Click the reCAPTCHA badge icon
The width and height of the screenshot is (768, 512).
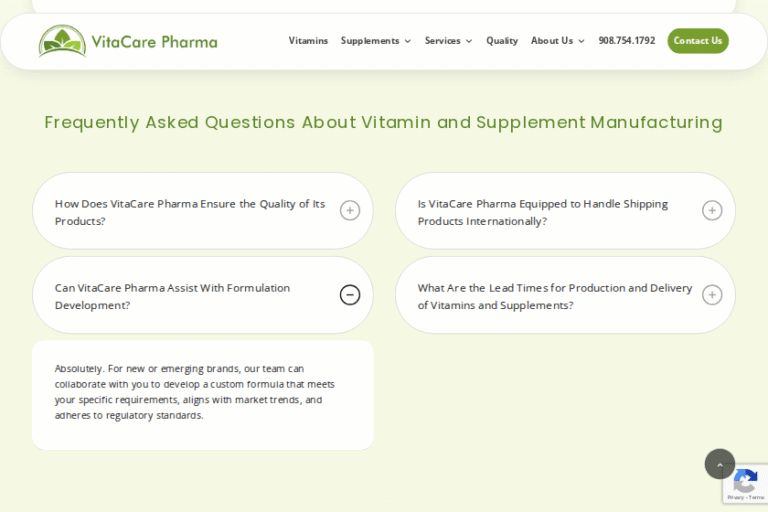[x=745, y=482]
